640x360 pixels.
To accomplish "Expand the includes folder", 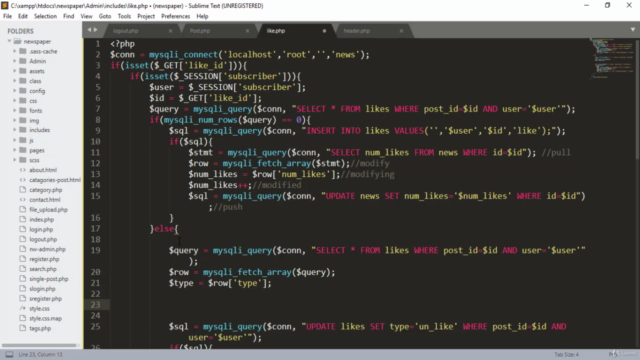I will 15,130.
